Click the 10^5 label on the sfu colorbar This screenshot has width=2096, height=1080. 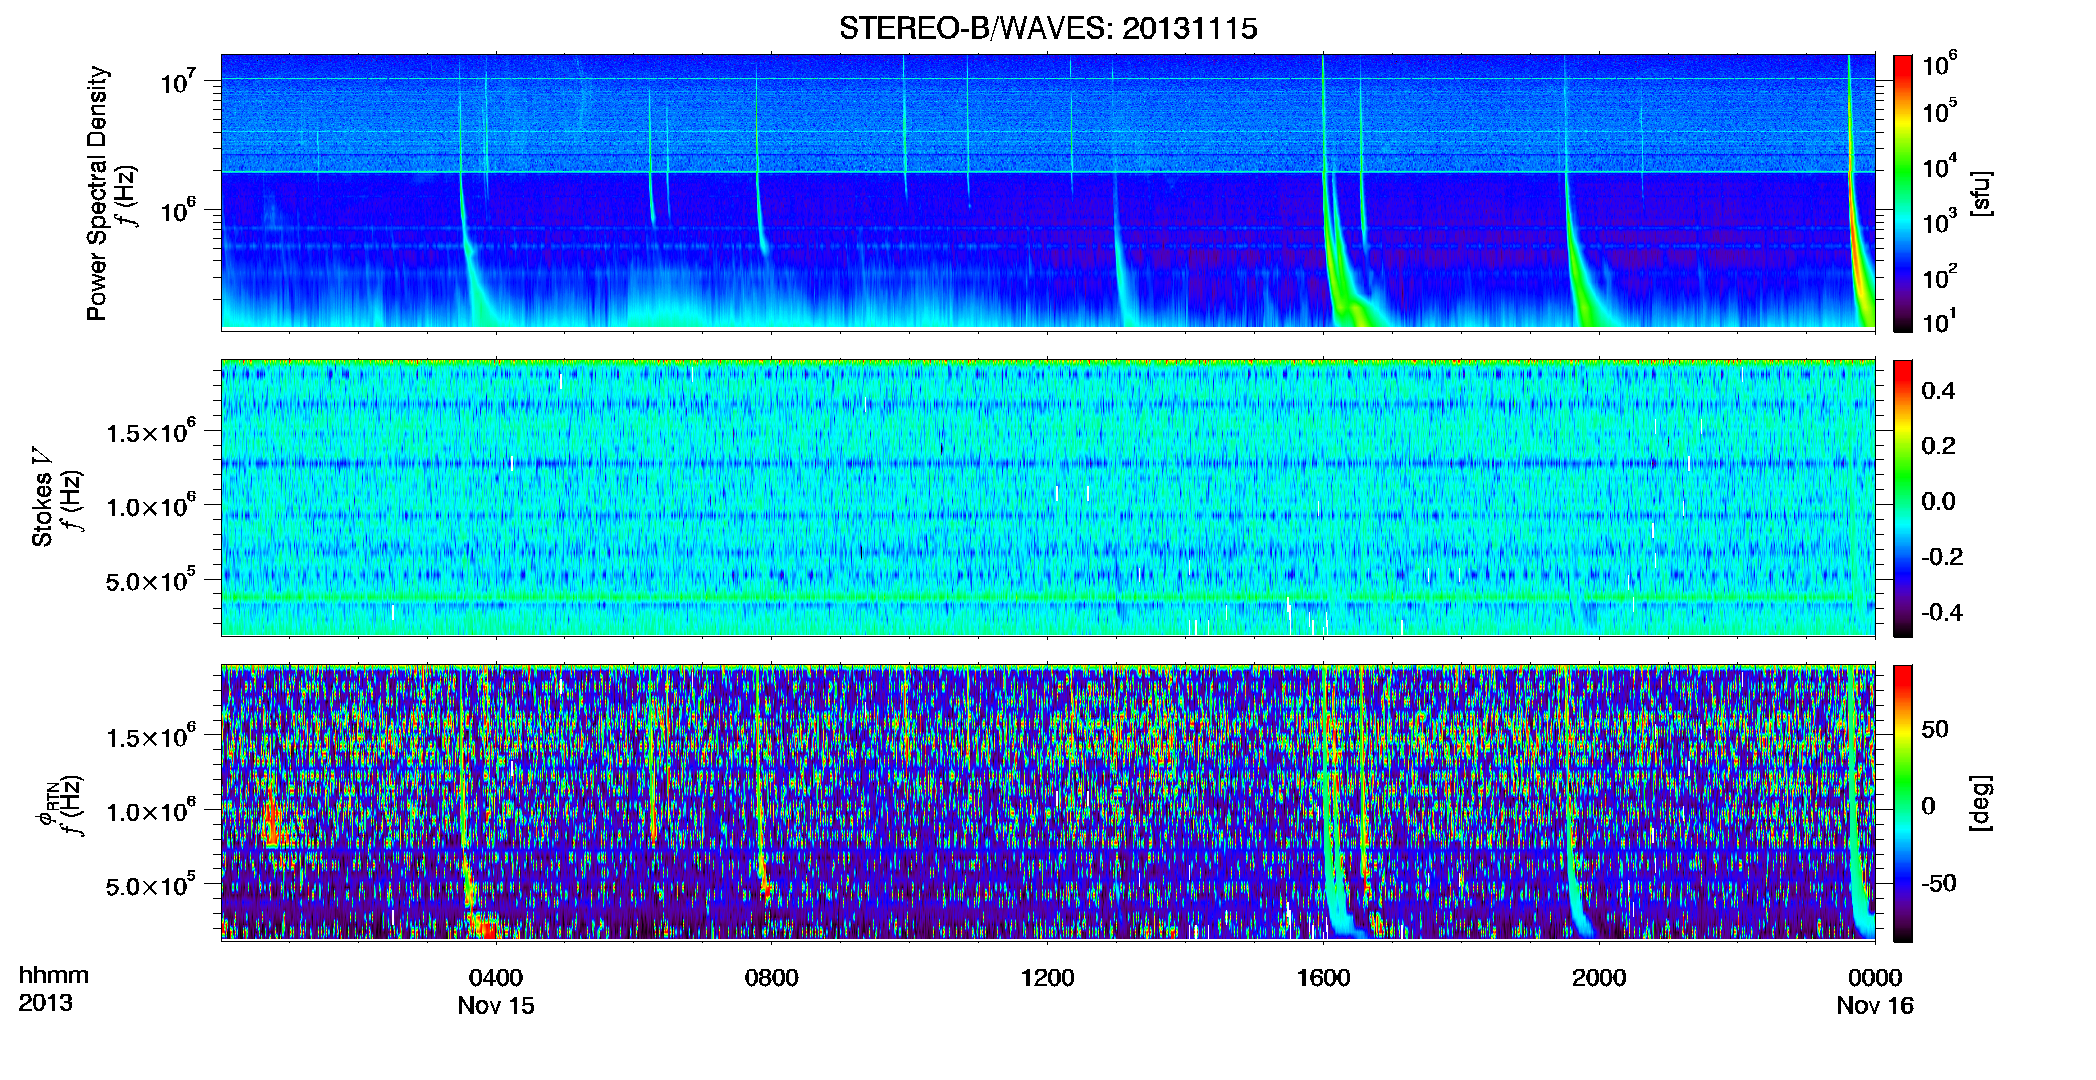(1940, 111)
